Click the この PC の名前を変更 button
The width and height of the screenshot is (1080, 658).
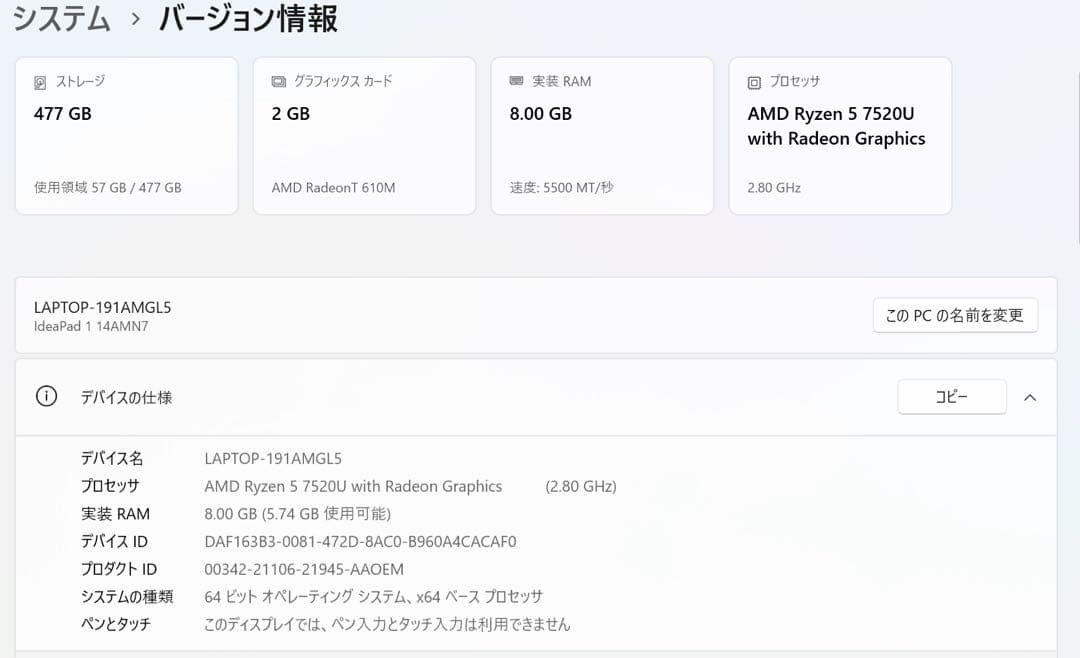point(955,315)
